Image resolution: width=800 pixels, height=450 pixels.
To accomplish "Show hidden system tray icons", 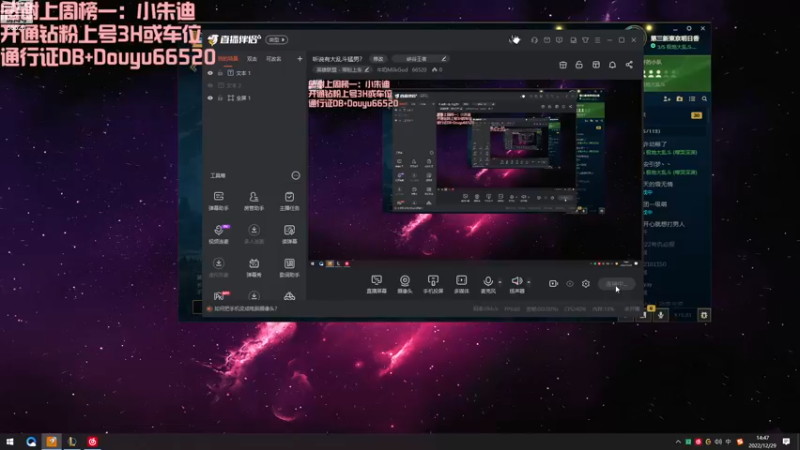I will [x=678, y=442].
